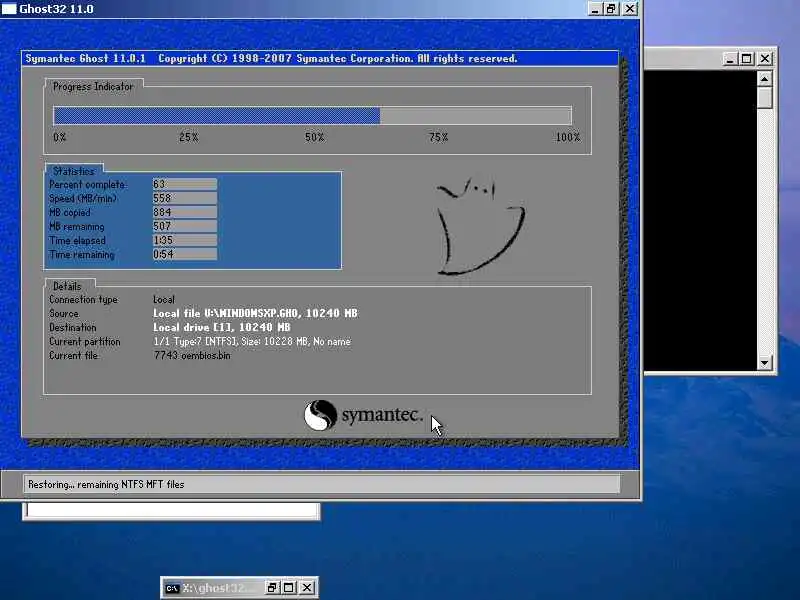Click console window scroll up arrow

point(764,79)
